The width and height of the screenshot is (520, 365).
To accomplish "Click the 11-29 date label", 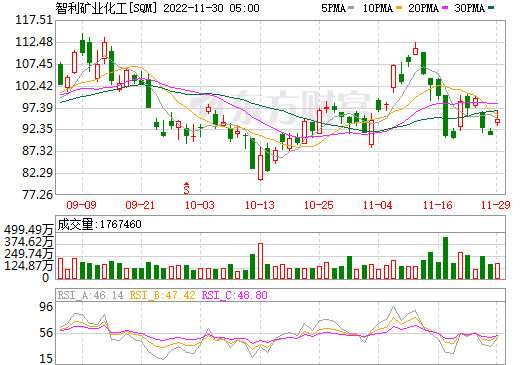I will pos(496,205).
